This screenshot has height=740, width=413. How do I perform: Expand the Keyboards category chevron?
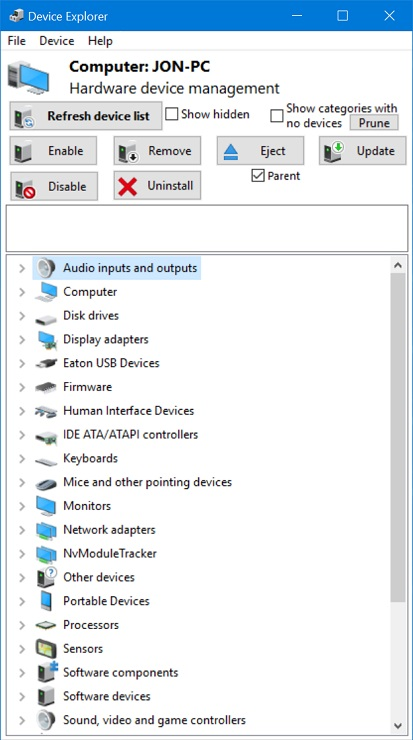click(x=22, y=458)
